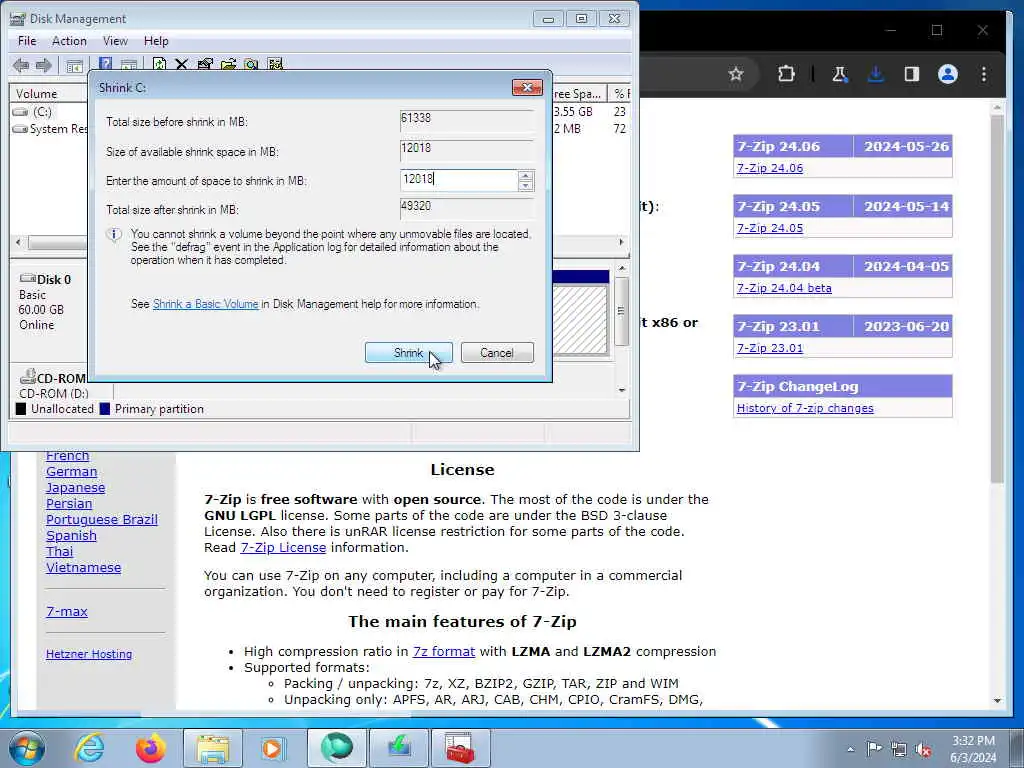The width and height of the screenshot is (1024, 768).
Task: Open the 7-max sidebar link
Action: 67,611
